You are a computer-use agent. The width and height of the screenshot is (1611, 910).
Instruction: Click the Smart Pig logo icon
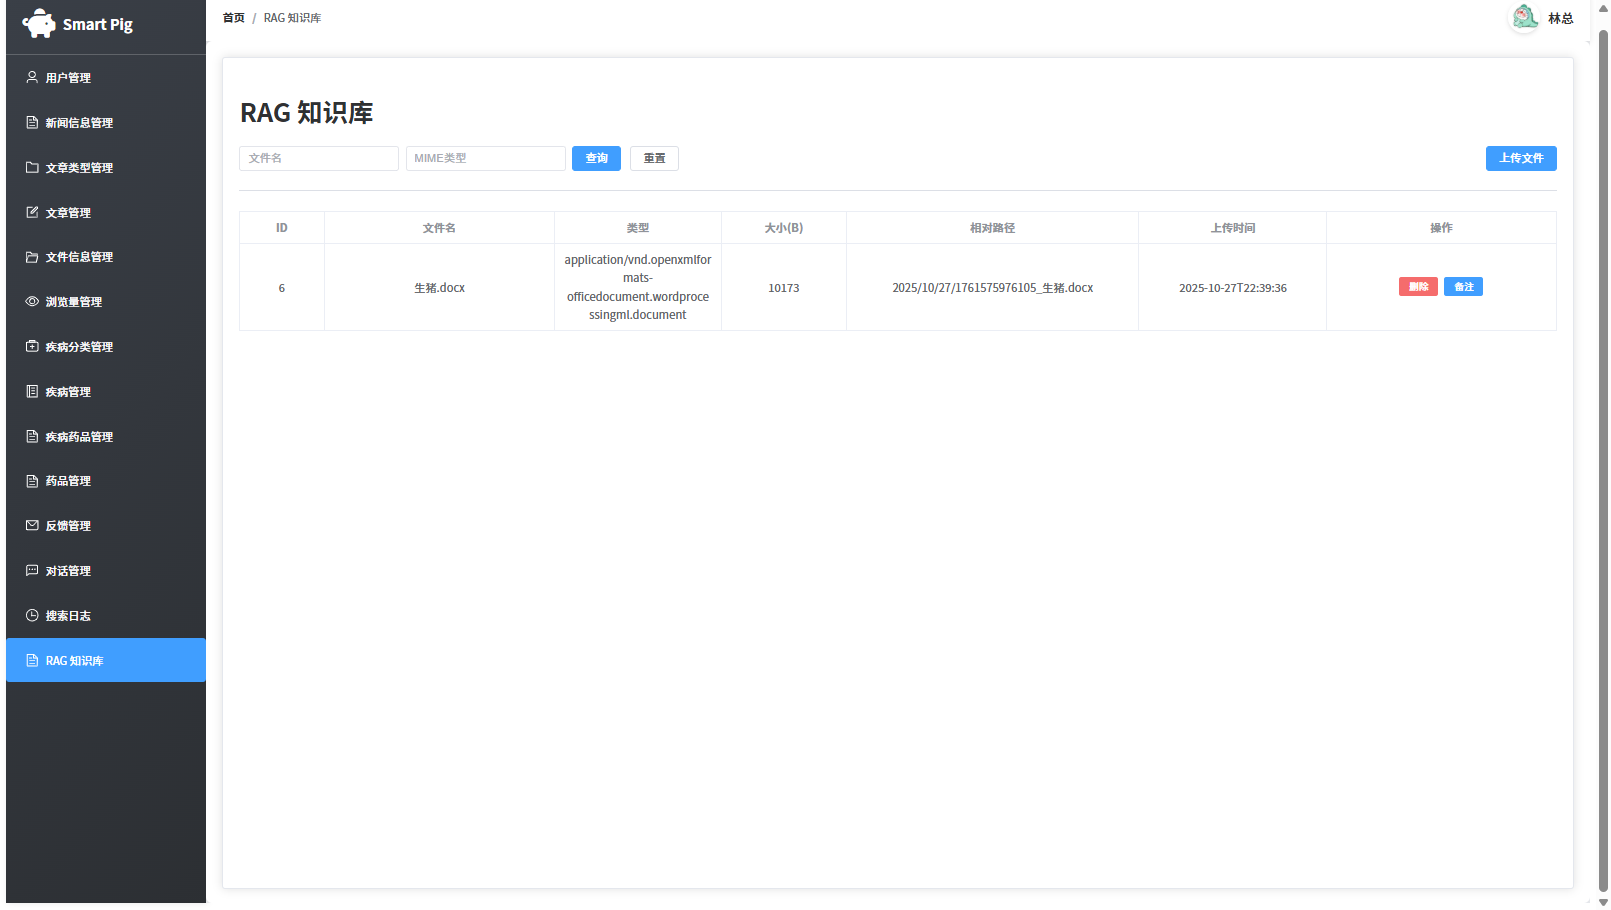39,23
